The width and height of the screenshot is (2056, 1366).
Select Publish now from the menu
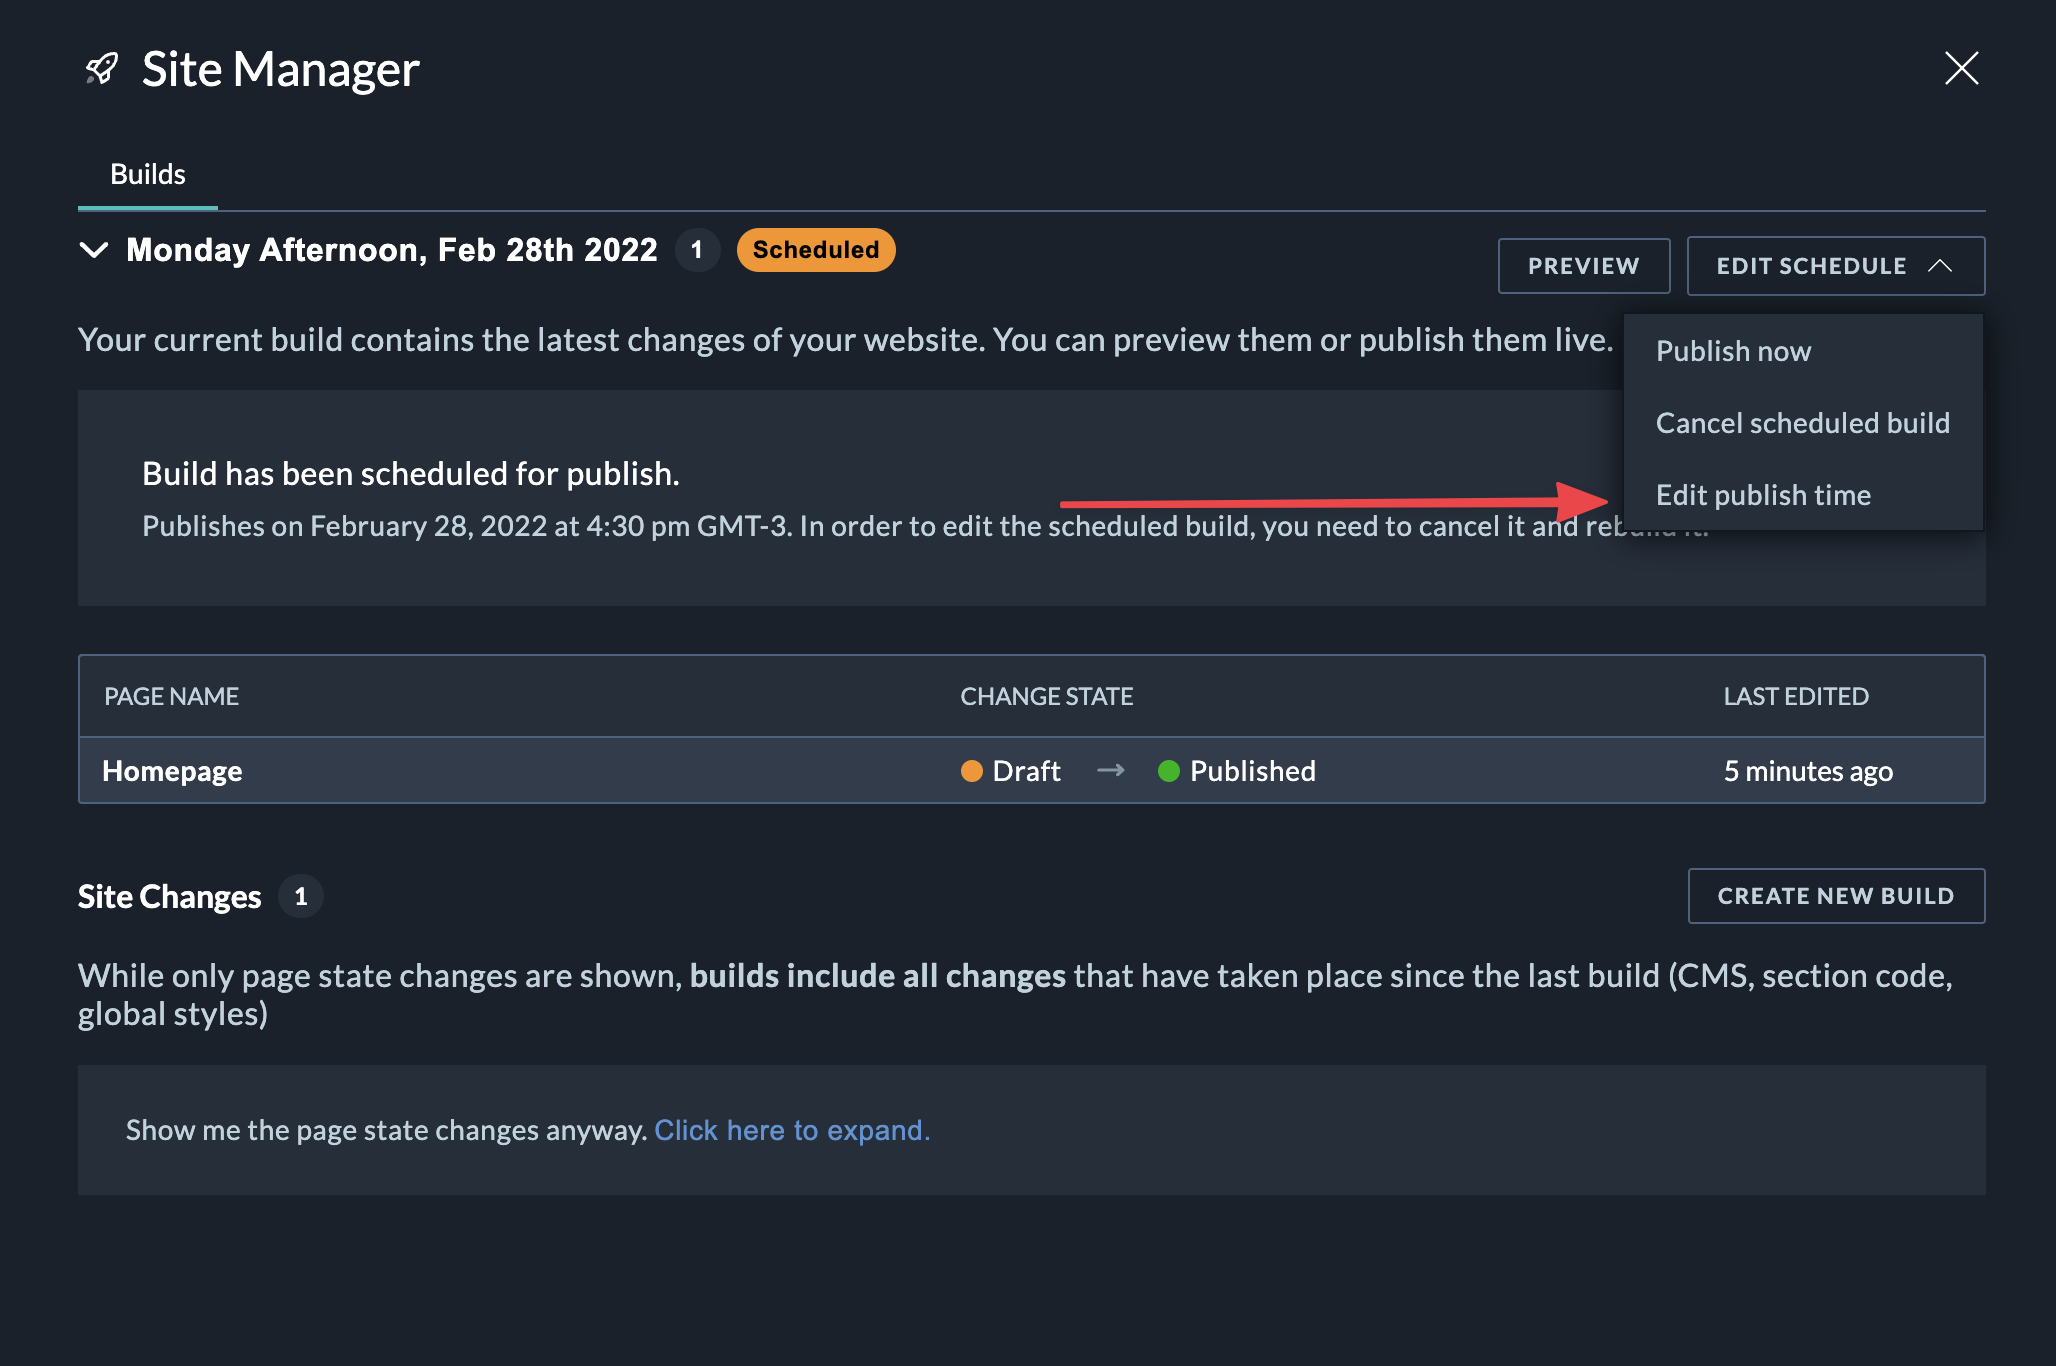[x=1733, y=351]
